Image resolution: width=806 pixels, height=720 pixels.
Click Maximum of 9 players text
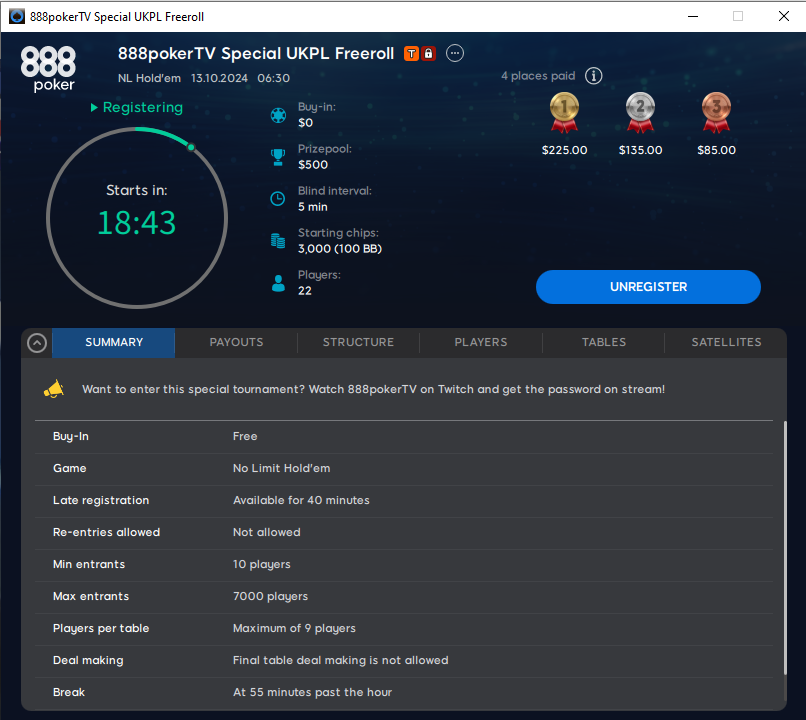(294, 628)
